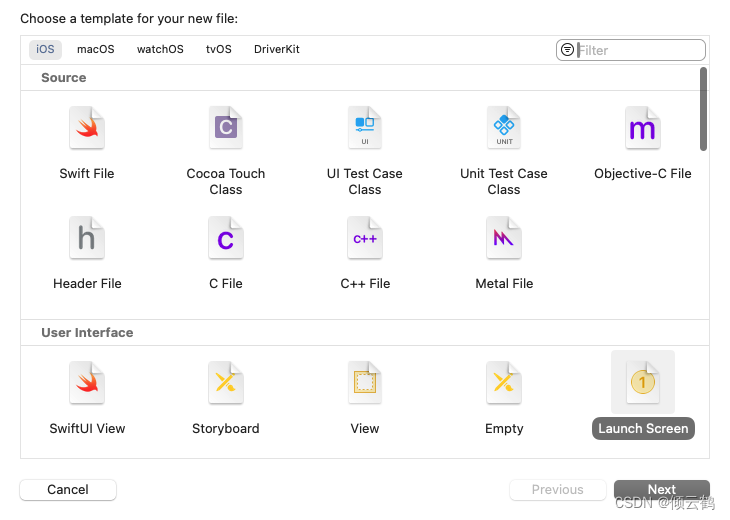Select the Header File template icon
Screen dimensions: 730x520
[x=87, y=237]
